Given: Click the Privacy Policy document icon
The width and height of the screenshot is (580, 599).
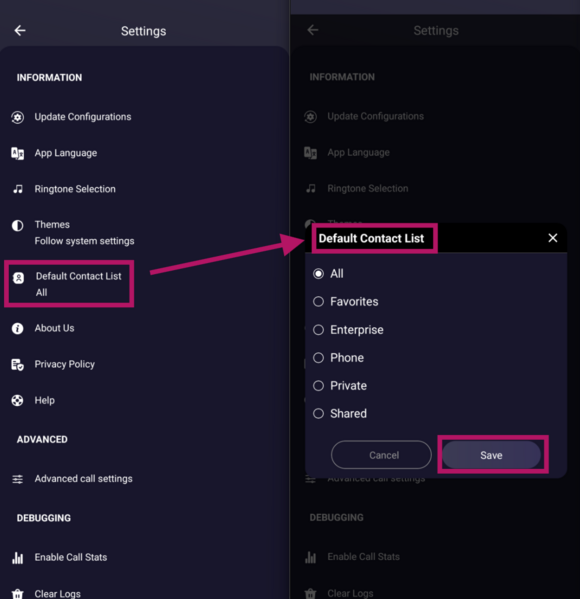Looking at the screenshot, I should [x=18, y=364].
